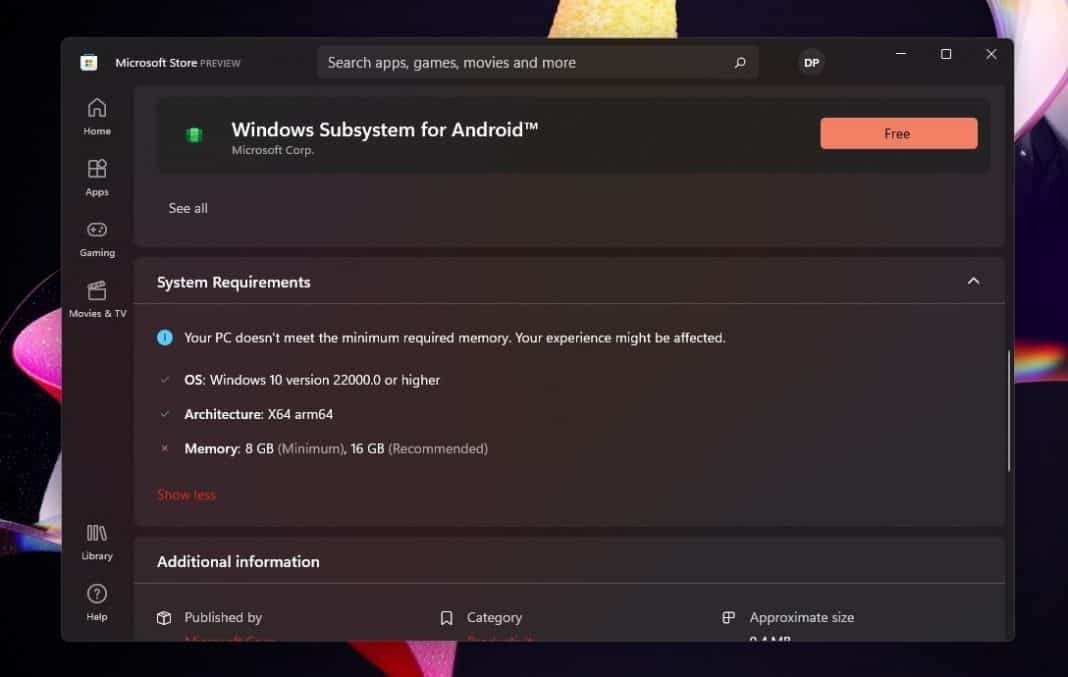Screen dimensions: 1068x677
Task: Click the Microsoft Store logo
Action: (88, 62)
